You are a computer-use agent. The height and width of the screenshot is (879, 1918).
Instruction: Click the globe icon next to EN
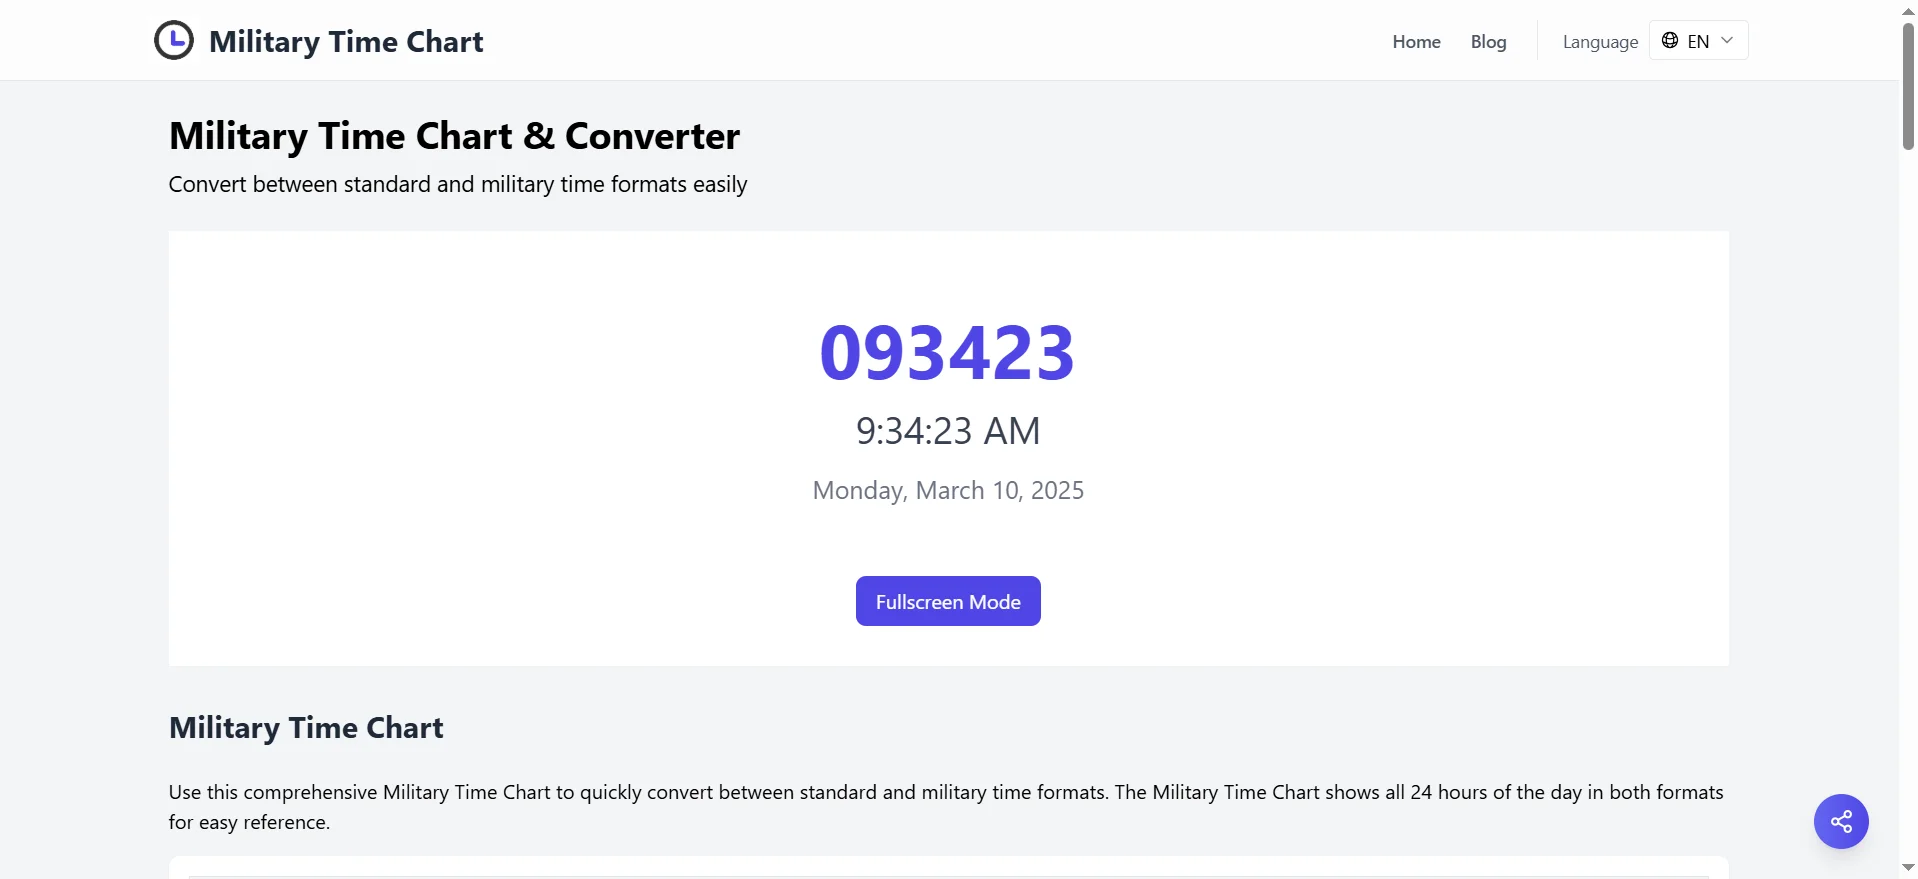click(1670, 41)
